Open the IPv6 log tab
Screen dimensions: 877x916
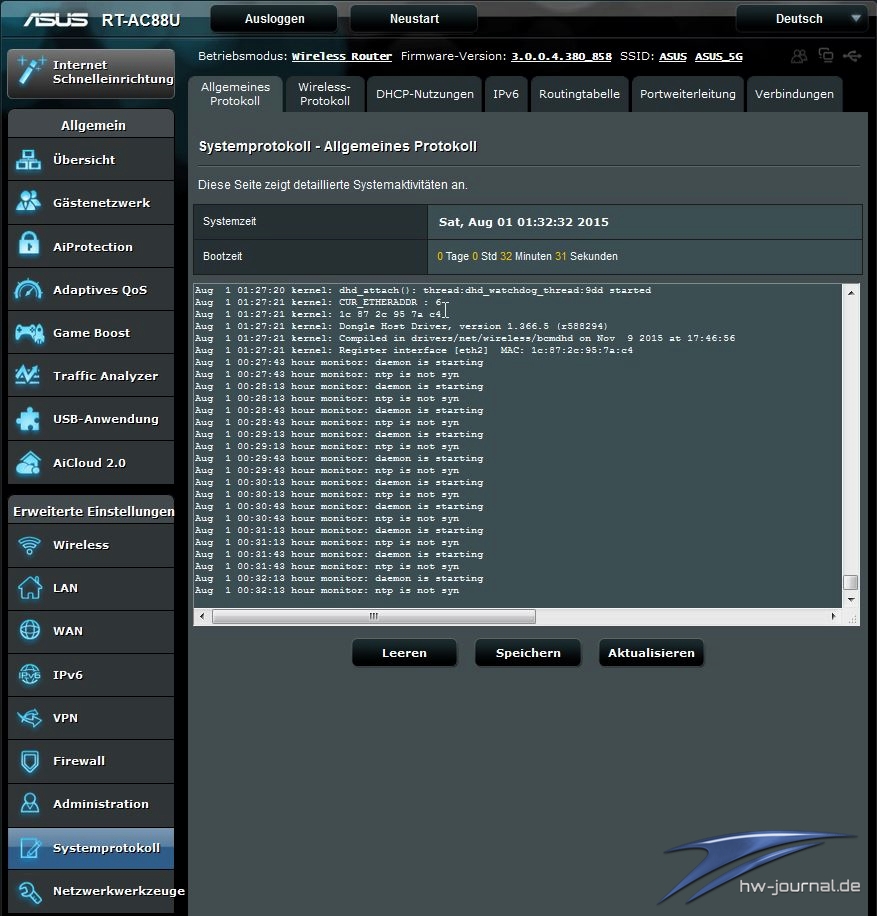coord(506,94)
